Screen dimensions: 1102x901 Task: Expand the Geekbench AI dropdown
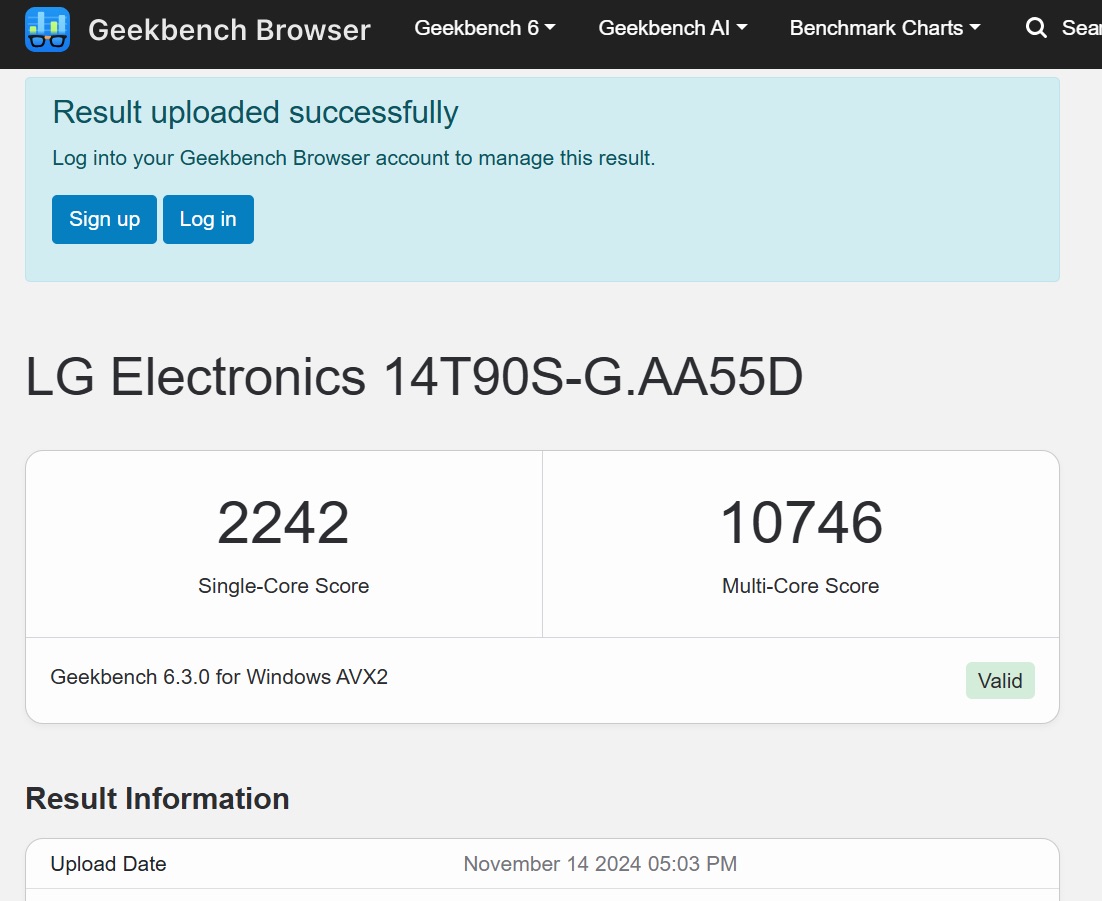[672, 28]
